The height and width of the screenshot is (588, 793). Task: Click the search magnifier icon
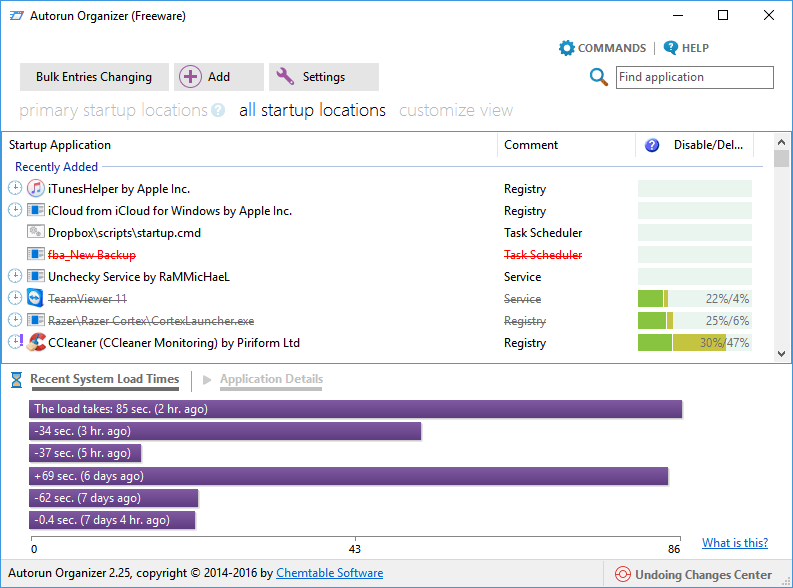click(599, 77)
